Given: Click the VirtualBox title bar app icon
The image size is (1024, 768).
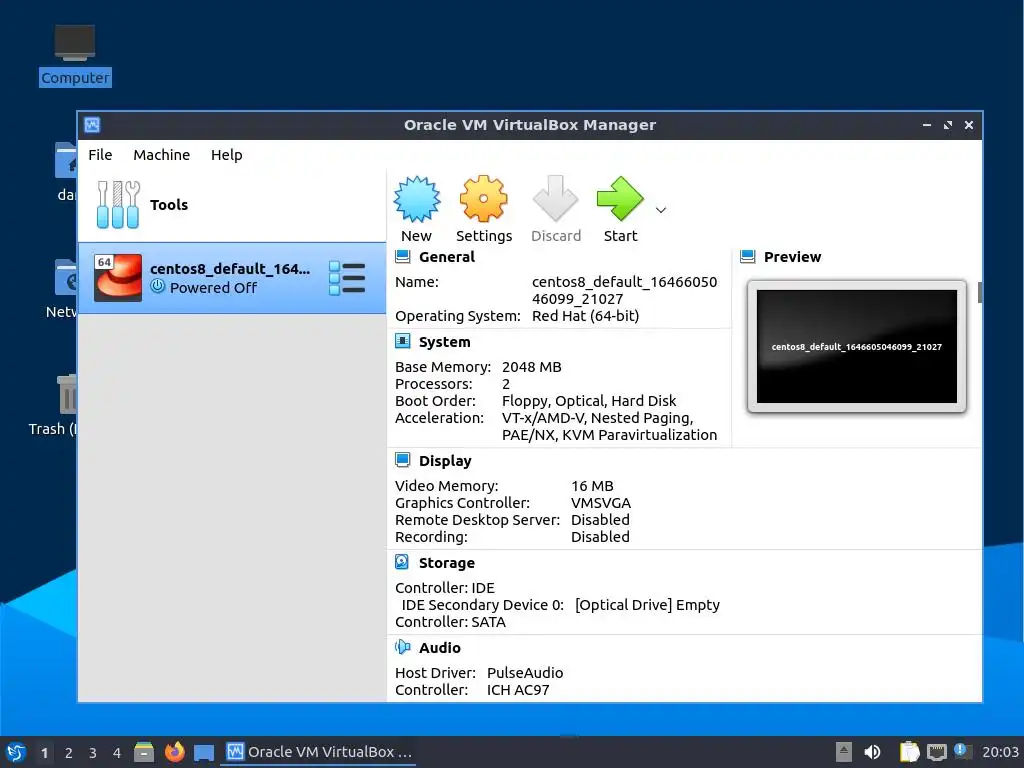Looking at the screenshot, I should [92, 125].
